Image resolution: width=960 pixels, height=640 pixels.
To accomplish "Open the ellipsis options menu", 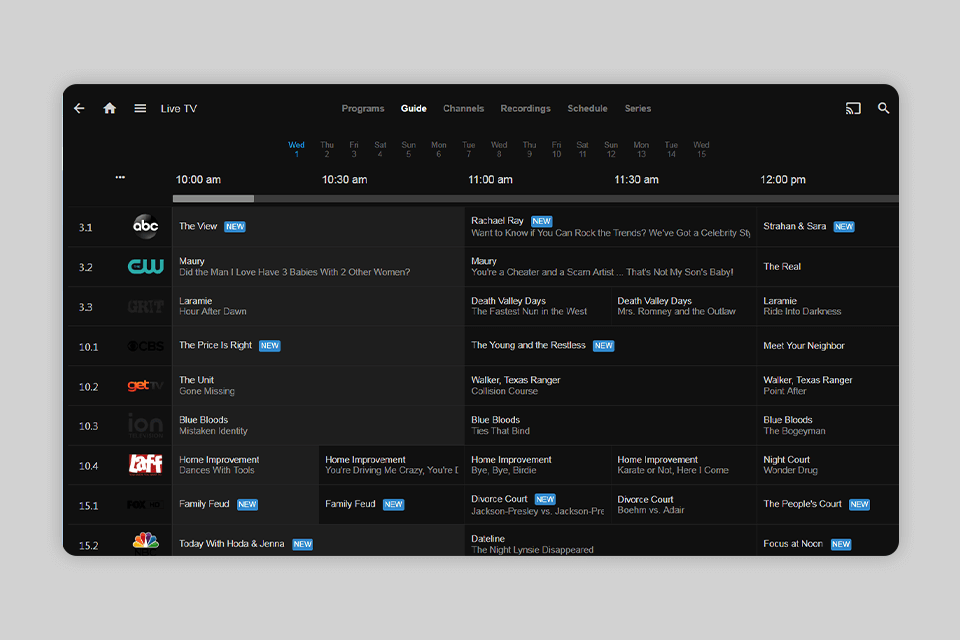I will [120, 176].
